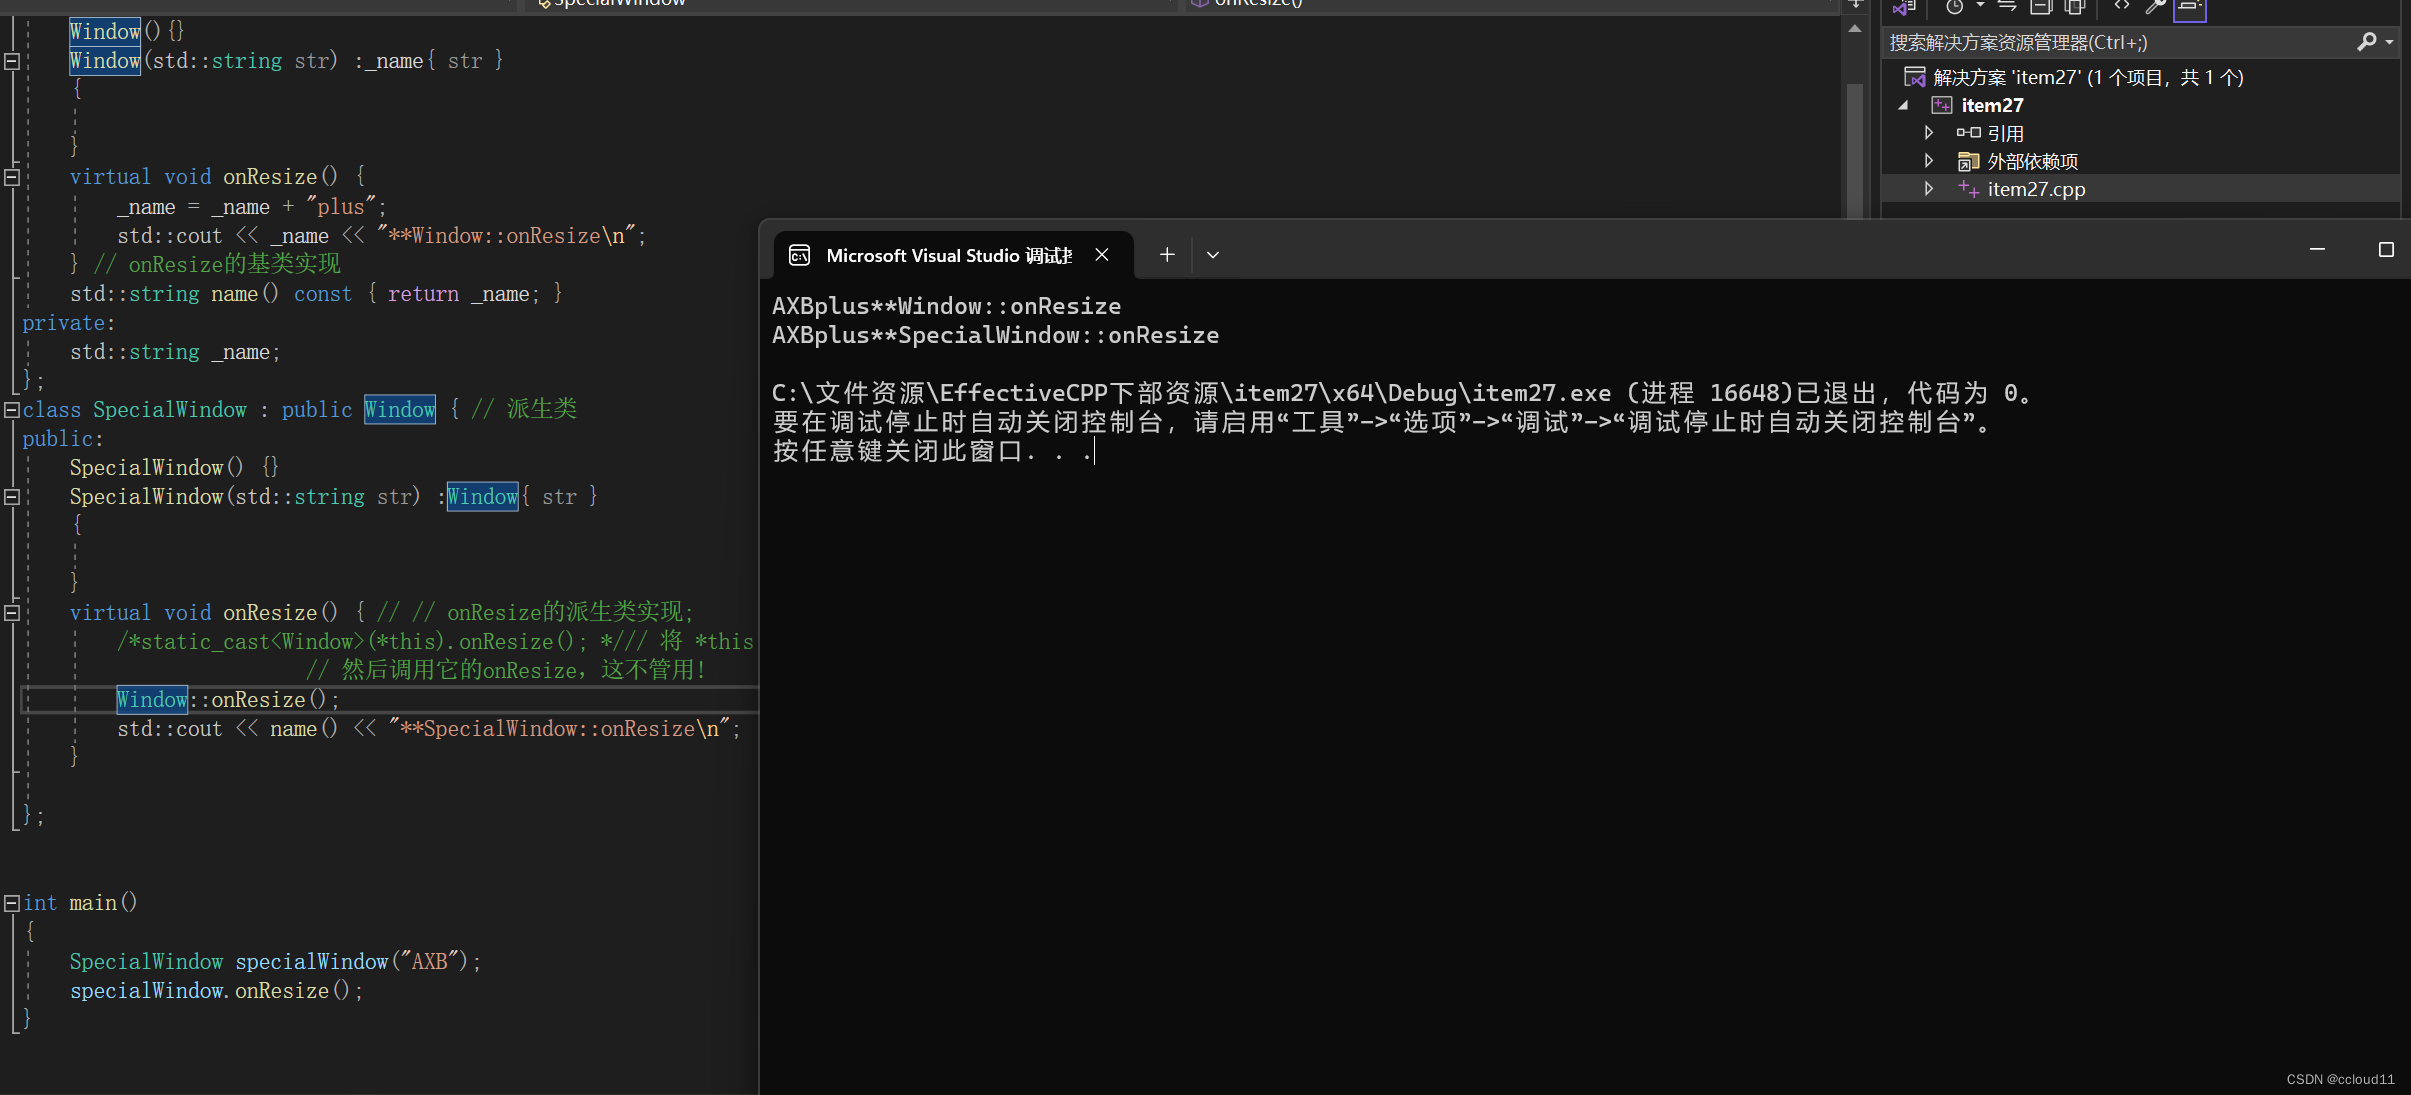Click the 引用 references icon
This screenshot has height=1095, width=2411.
coord(1968,133)
